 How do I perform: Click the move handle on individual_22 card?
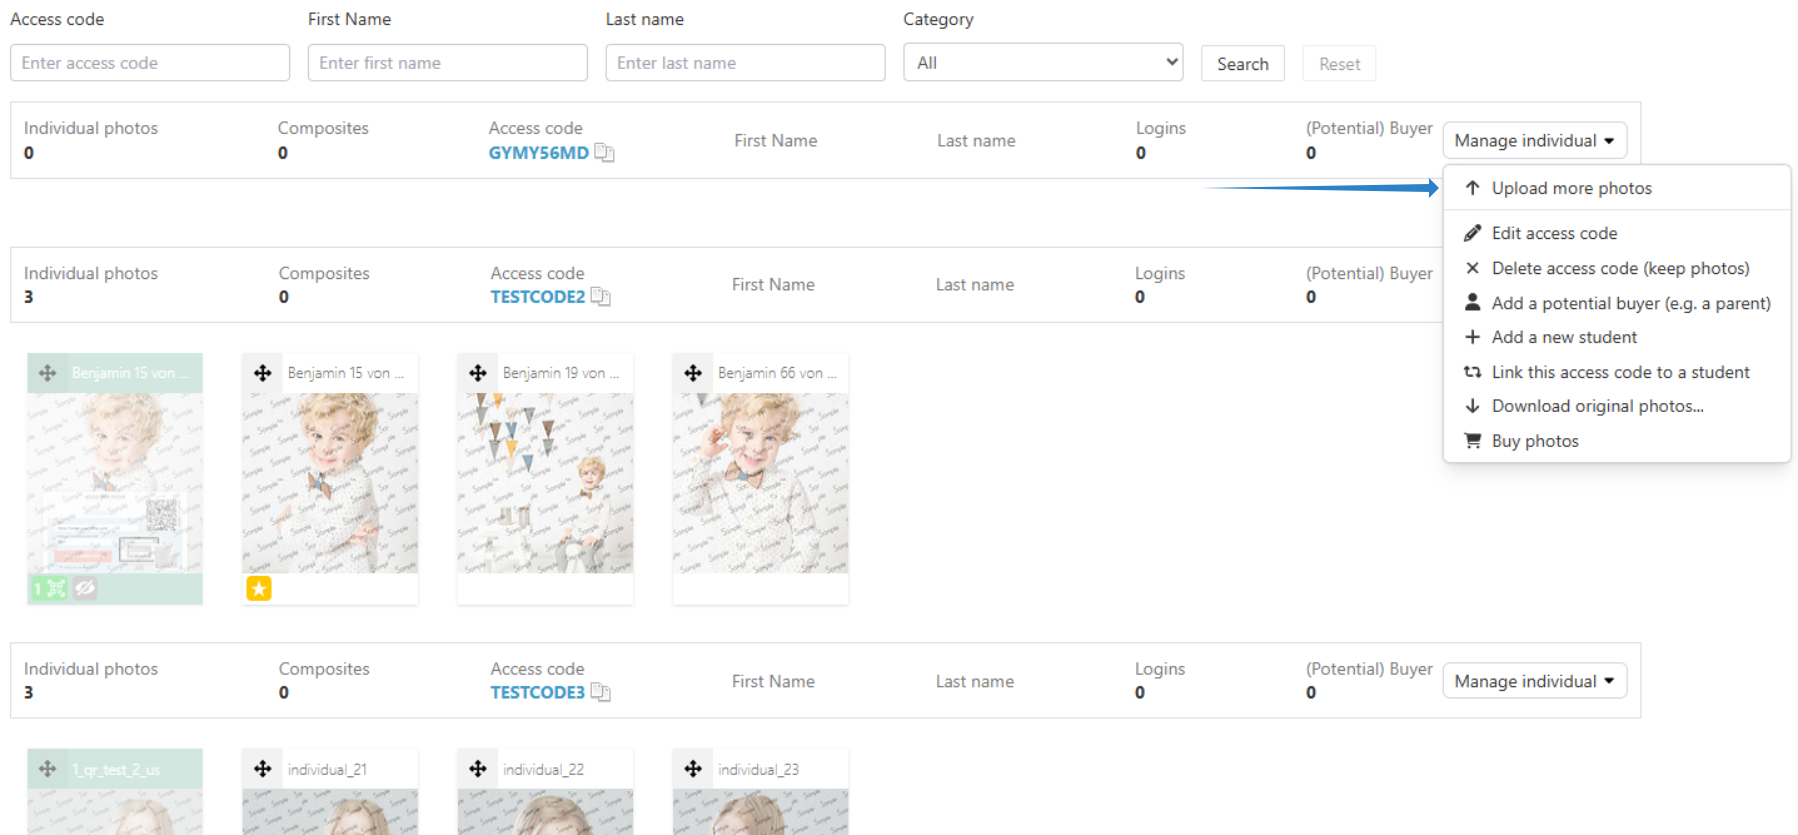pos(478,769)
